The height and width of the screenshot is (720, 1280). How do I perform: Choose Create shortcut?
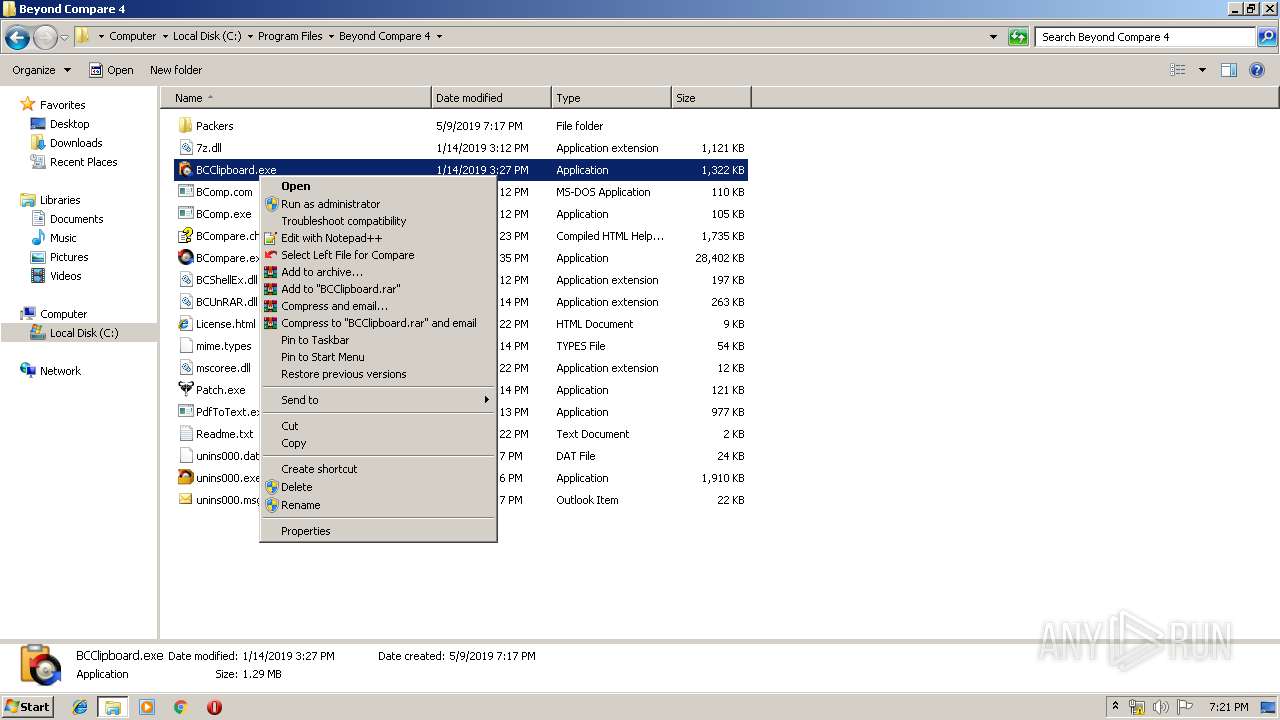[x=378, y=469]
